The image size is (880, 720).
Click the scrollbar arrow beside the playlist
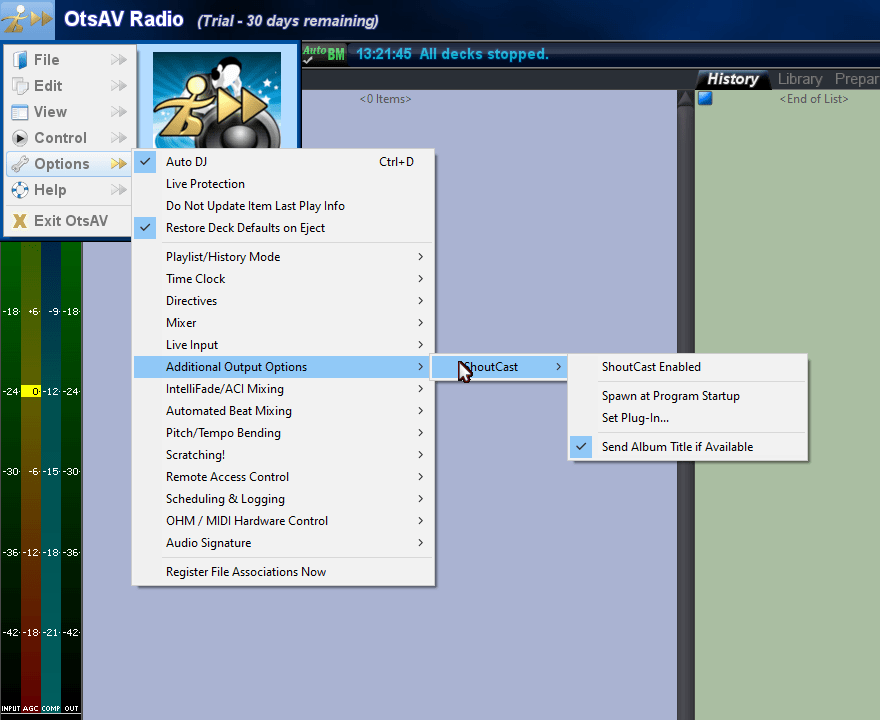(685, 97)
